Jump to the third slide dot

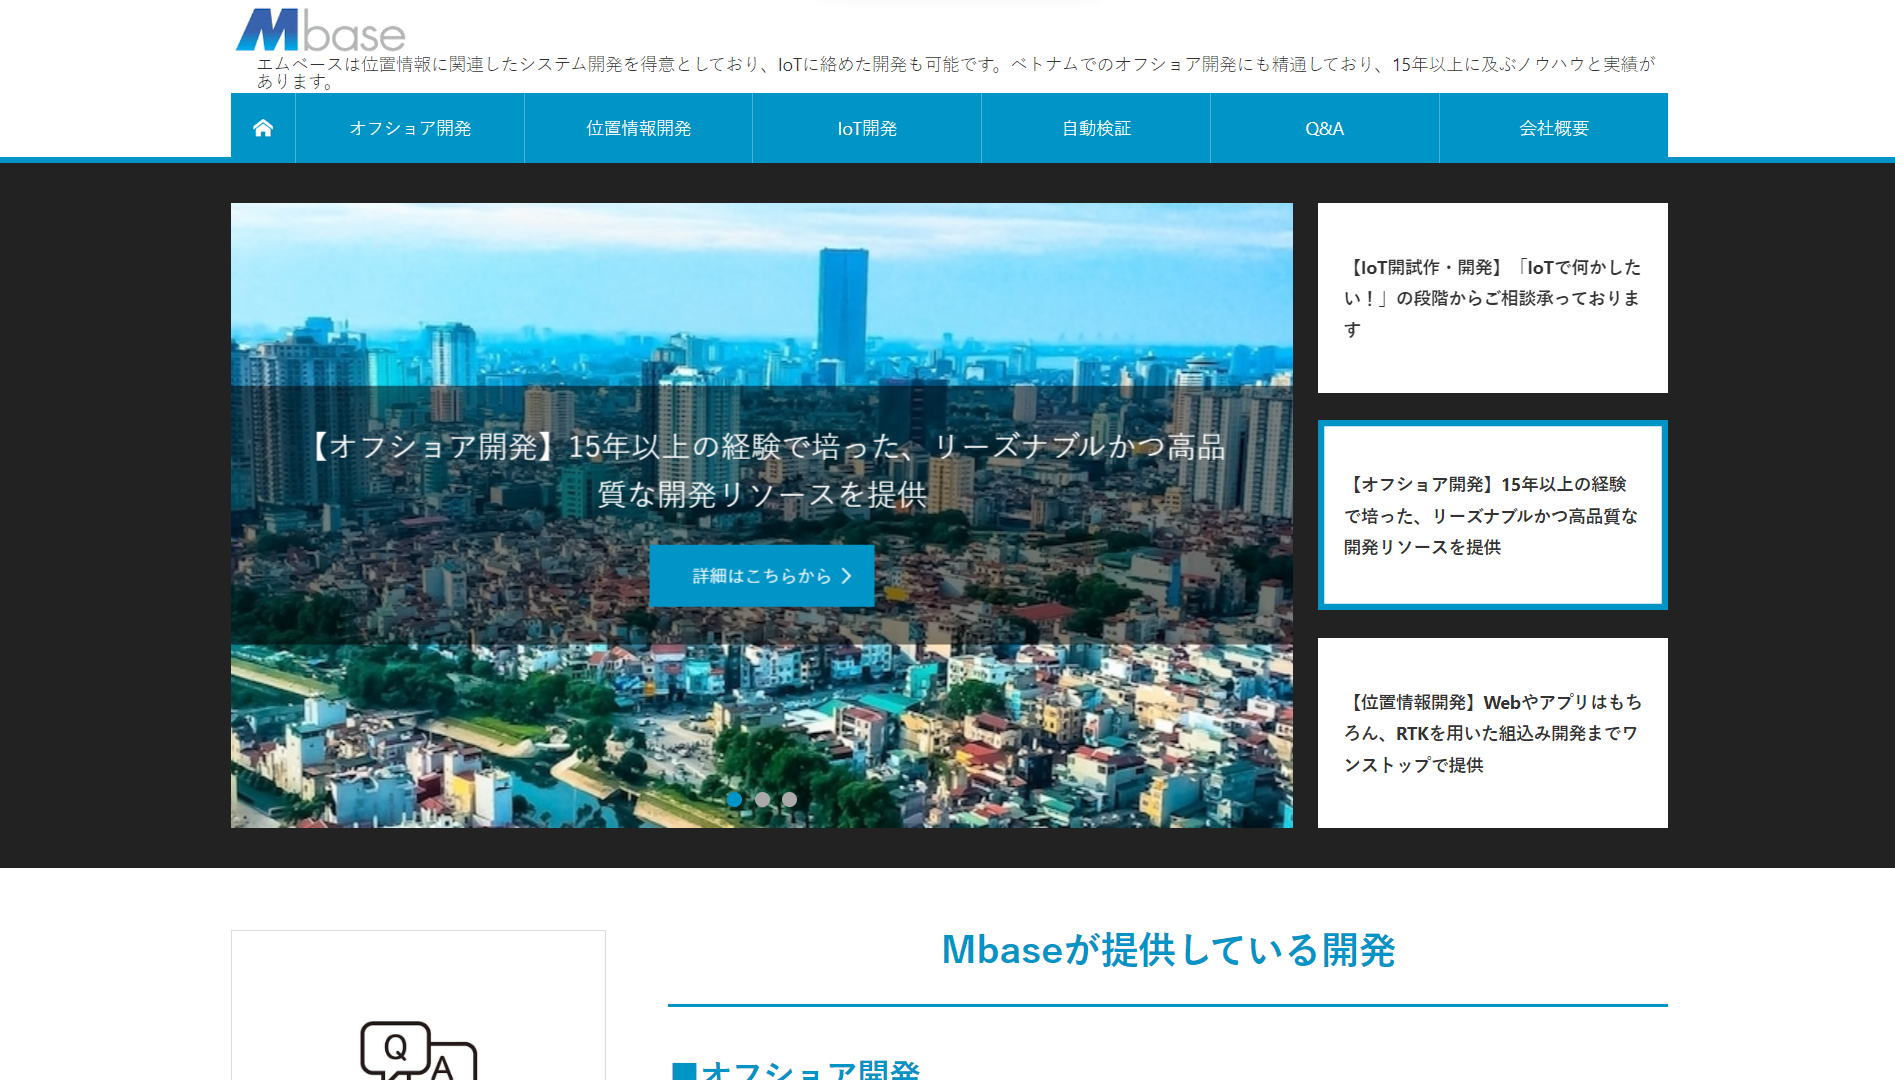[789, 799]
